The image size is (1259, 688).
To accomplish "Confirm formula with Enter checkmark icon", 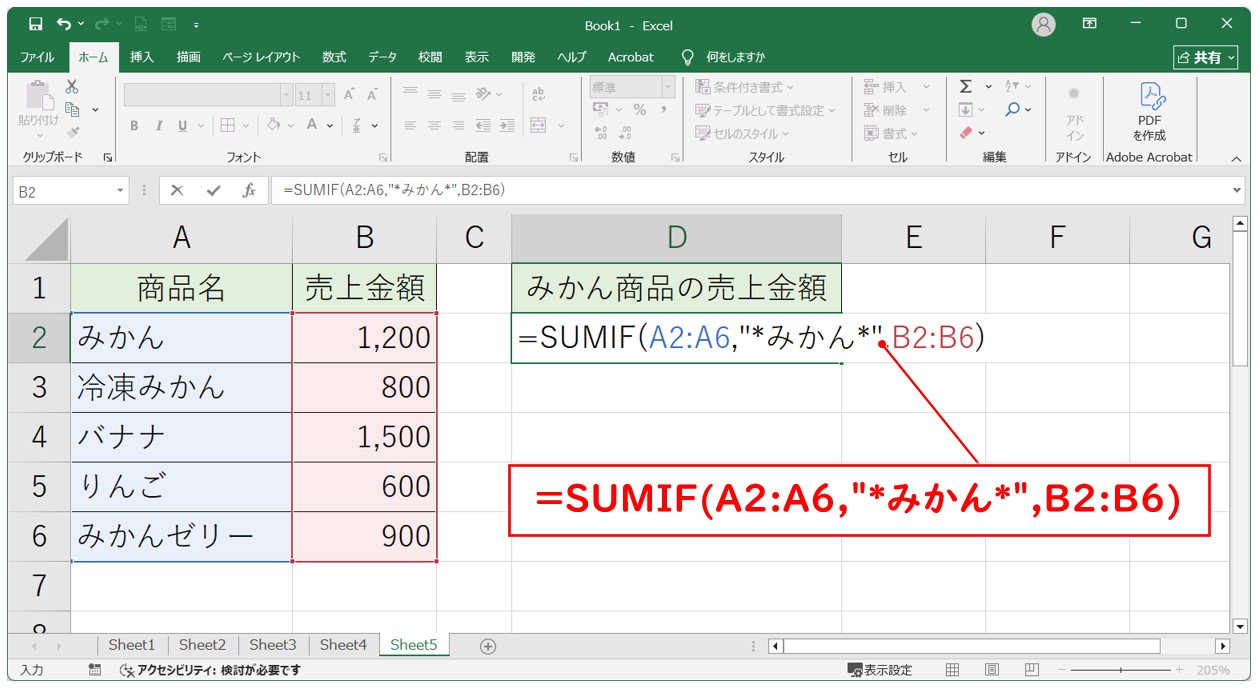I will tap(213, 190).
